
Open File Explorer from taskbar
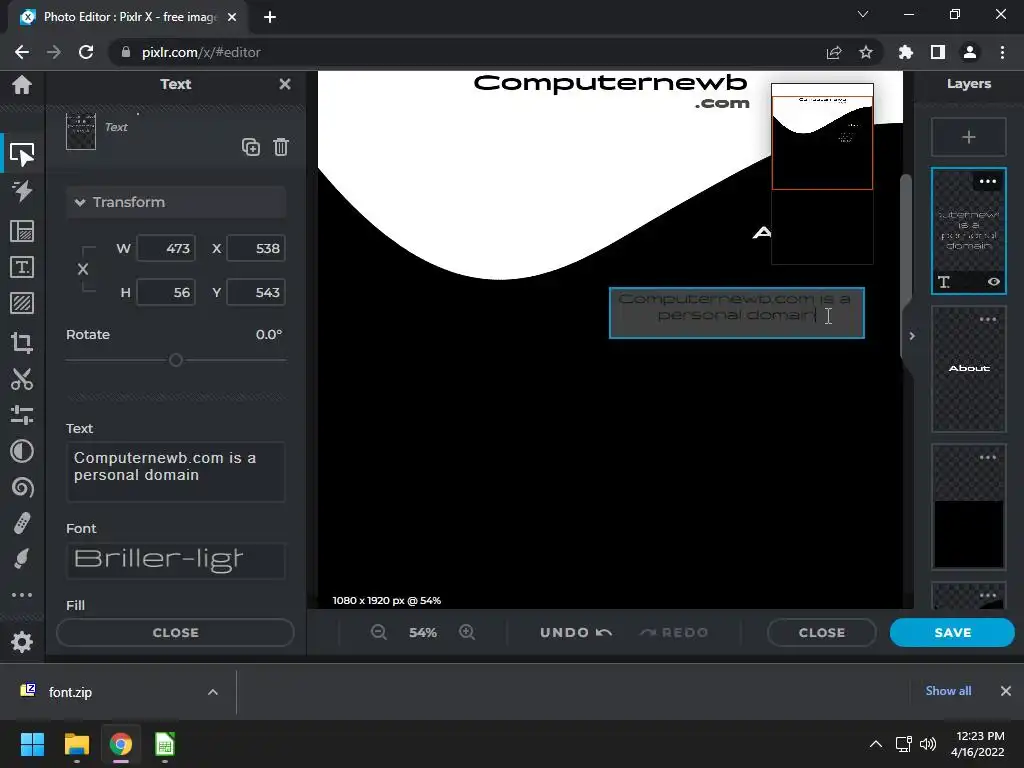click(x=76, y=744)
